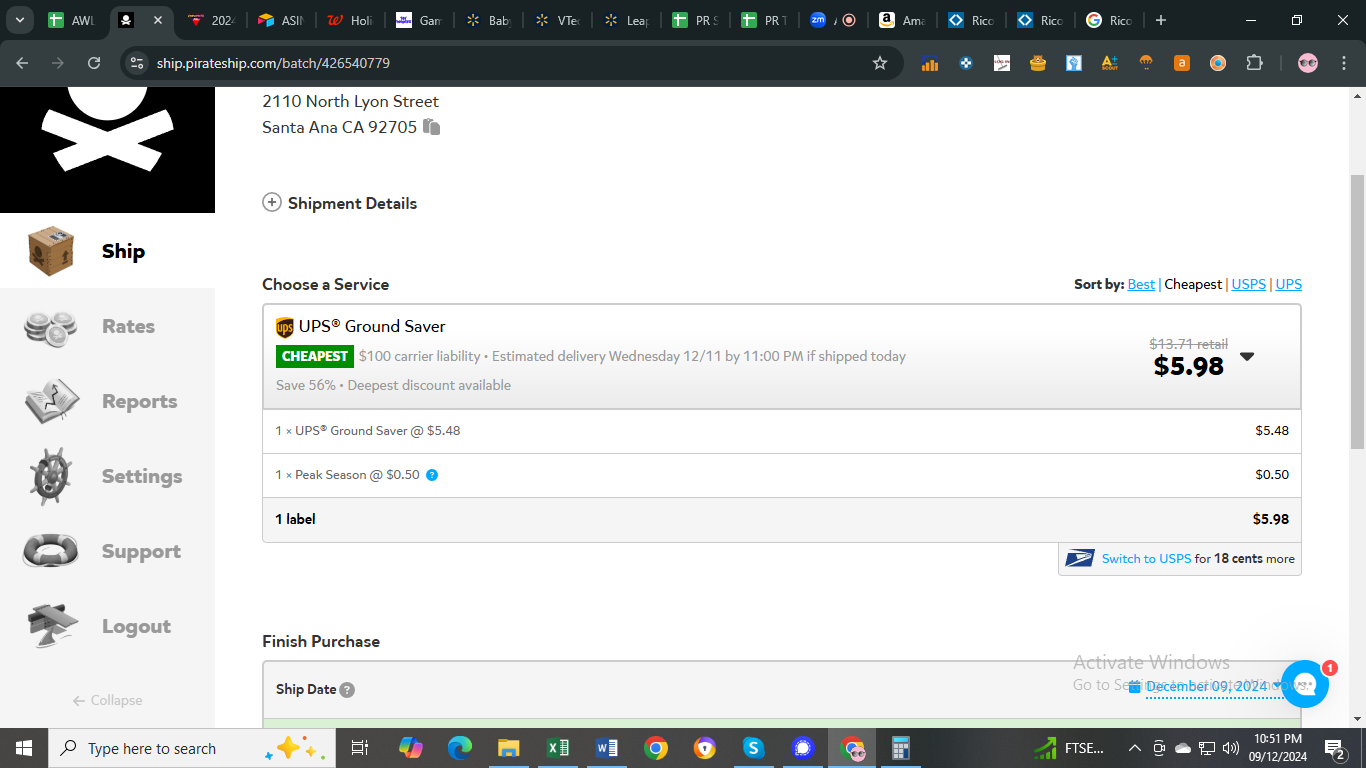Go back to the previous page
Viewport: 1366px width, 768px height.
22,63
